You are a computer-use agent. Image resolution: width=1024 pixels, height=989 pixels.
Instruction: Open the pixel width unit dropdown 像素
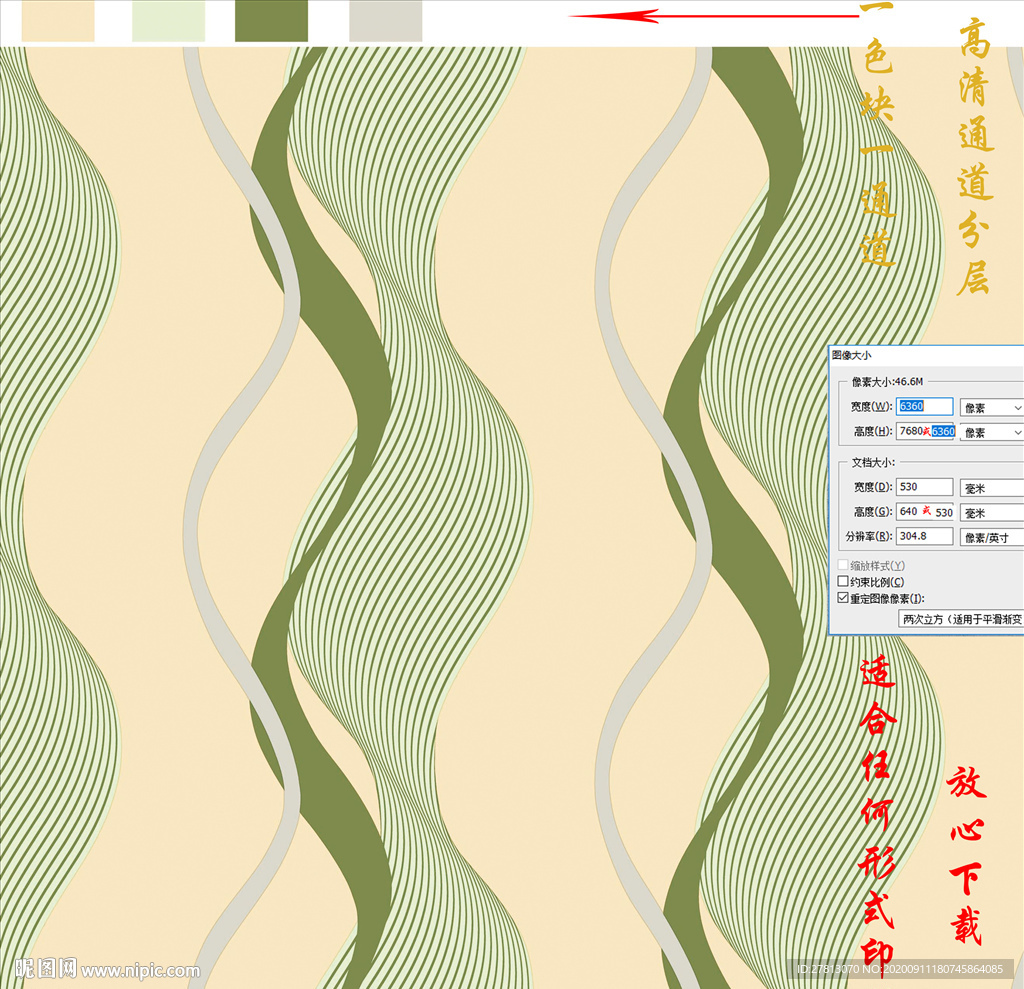pos(991,408)
